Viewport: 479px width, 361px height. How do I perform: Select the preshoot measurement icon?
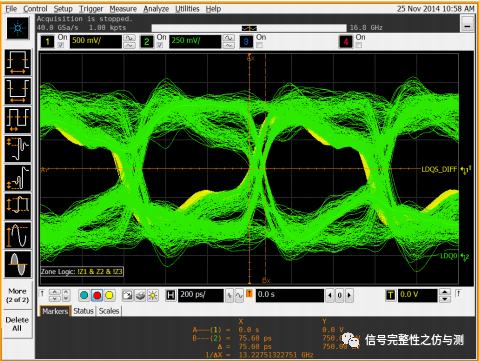click(18, 178)
